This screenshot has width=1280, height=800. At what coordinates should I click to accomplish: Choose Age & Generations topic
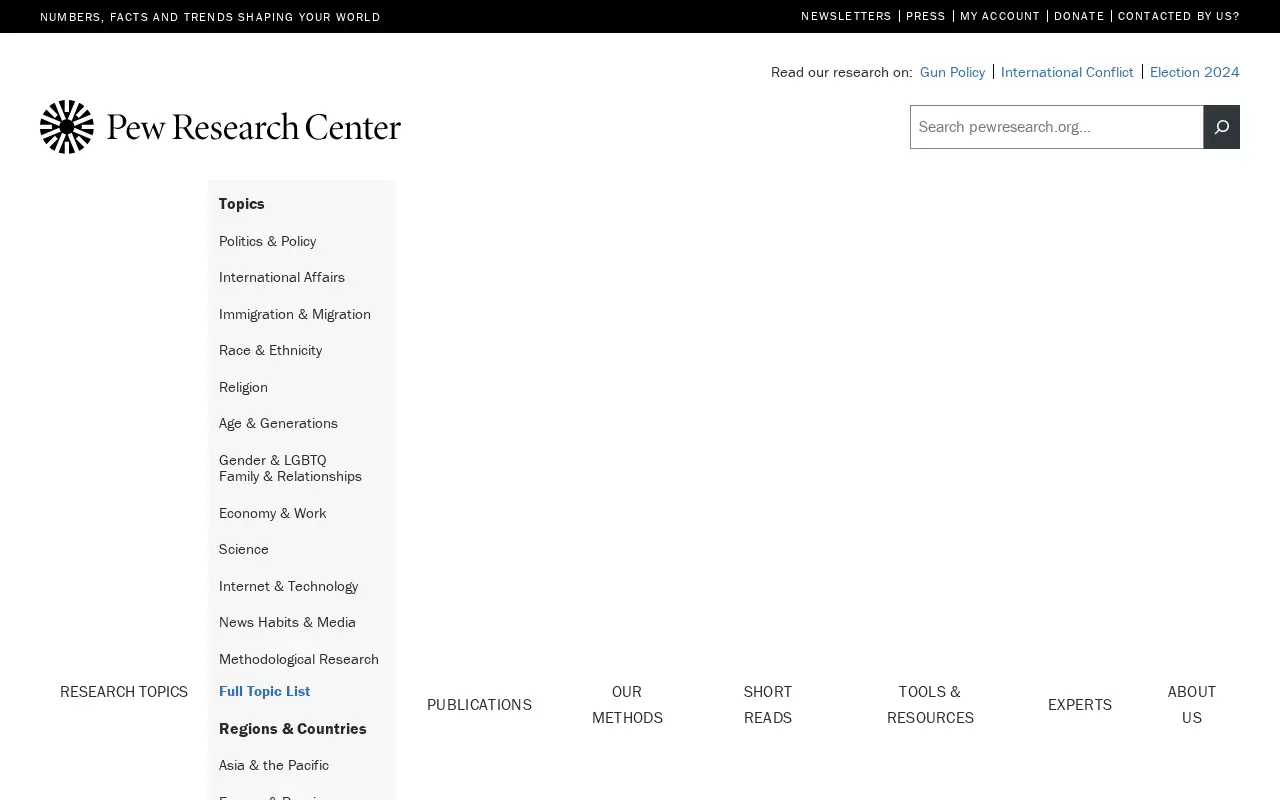coord(278,423)
